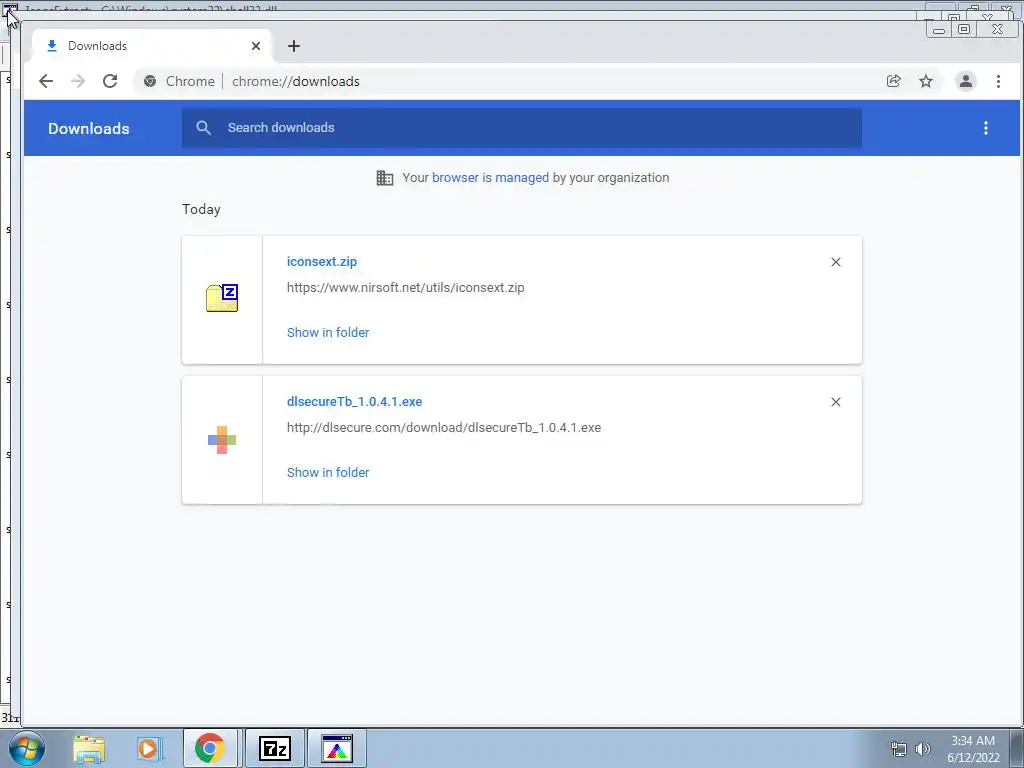Click the dlsecureTb exe icon thumbnail
This screenshot has width=1024, height=768.
tap(222, 440)
